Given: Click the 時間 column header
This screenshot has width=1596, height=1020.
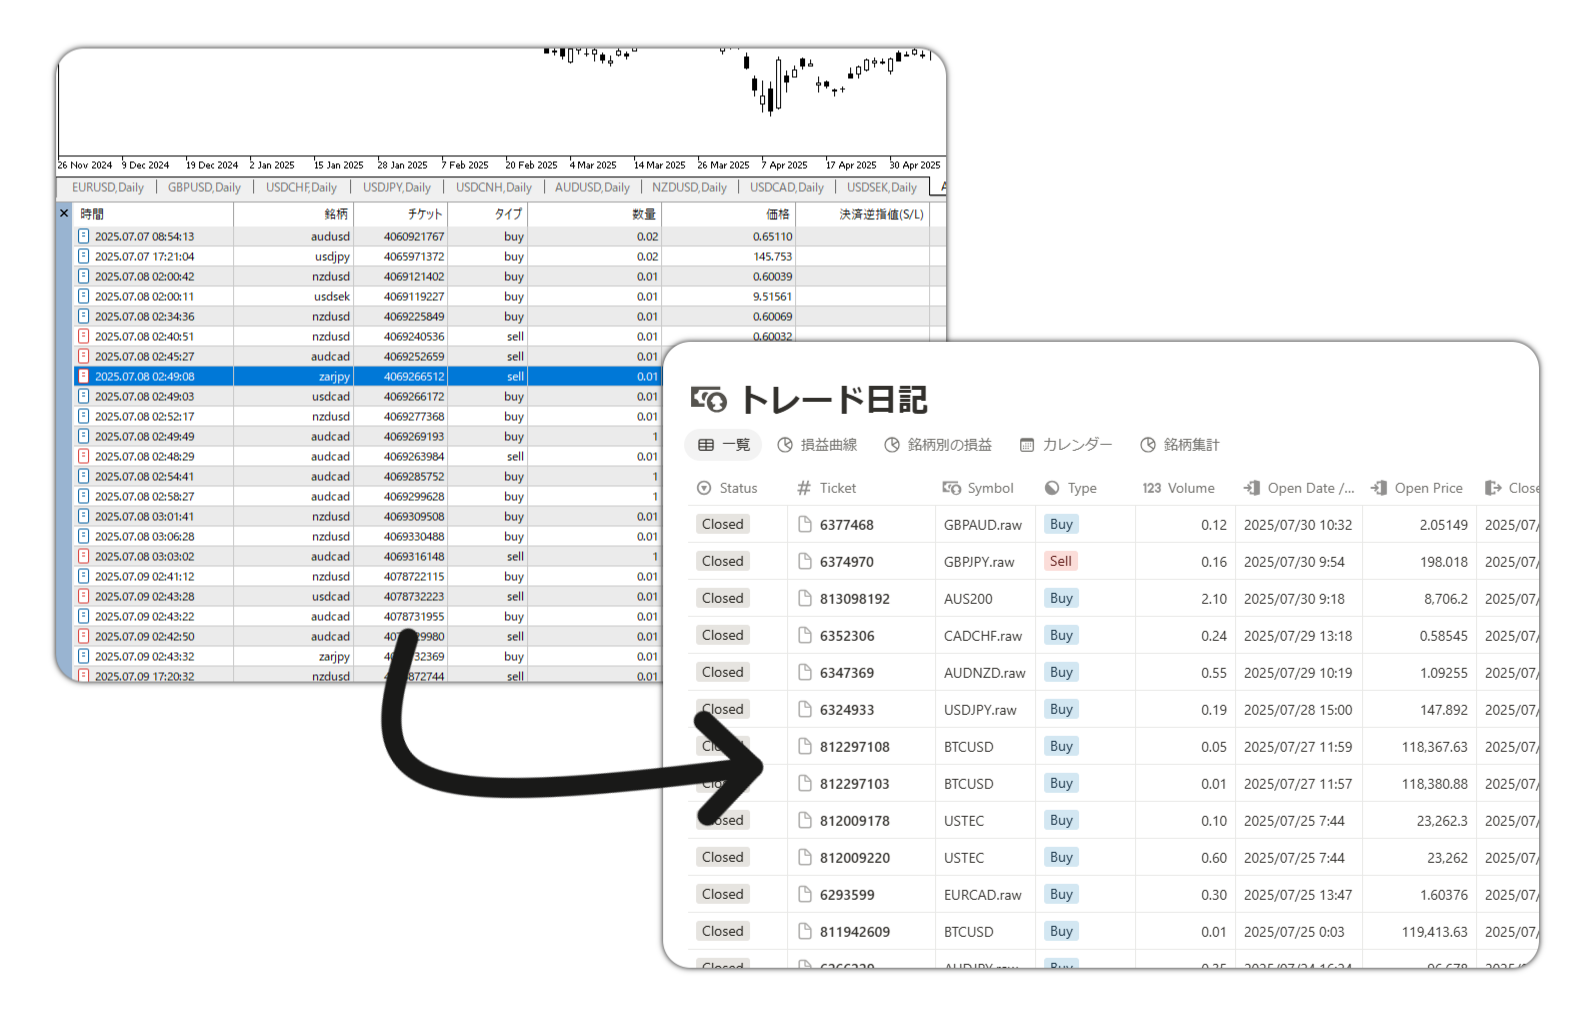Looking at the screenshot, I should click(92, 214).
